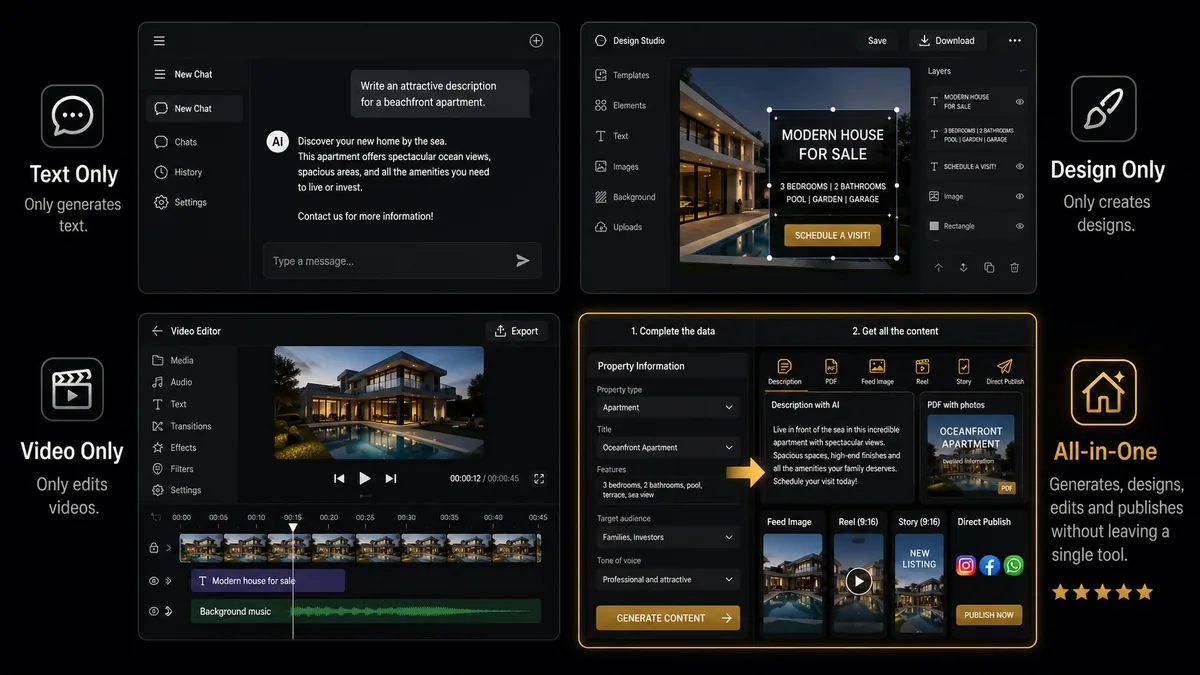Image resolution: width=1200 pixels, height=675 pixels.
Task: Click the GENERATE CONTENT button
Action: click(668, 618)
